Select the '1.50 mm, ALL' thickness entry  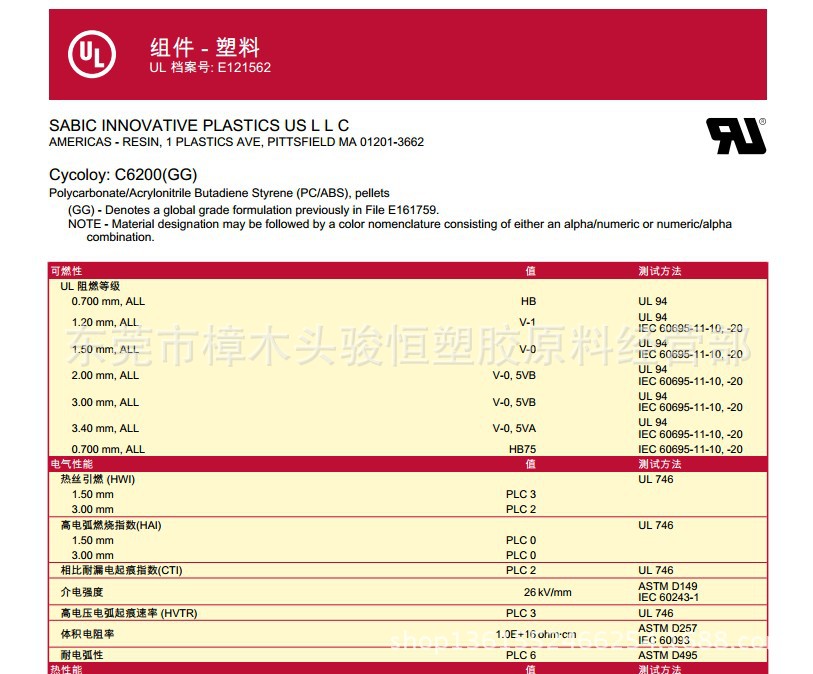click(x=105, y=349)
